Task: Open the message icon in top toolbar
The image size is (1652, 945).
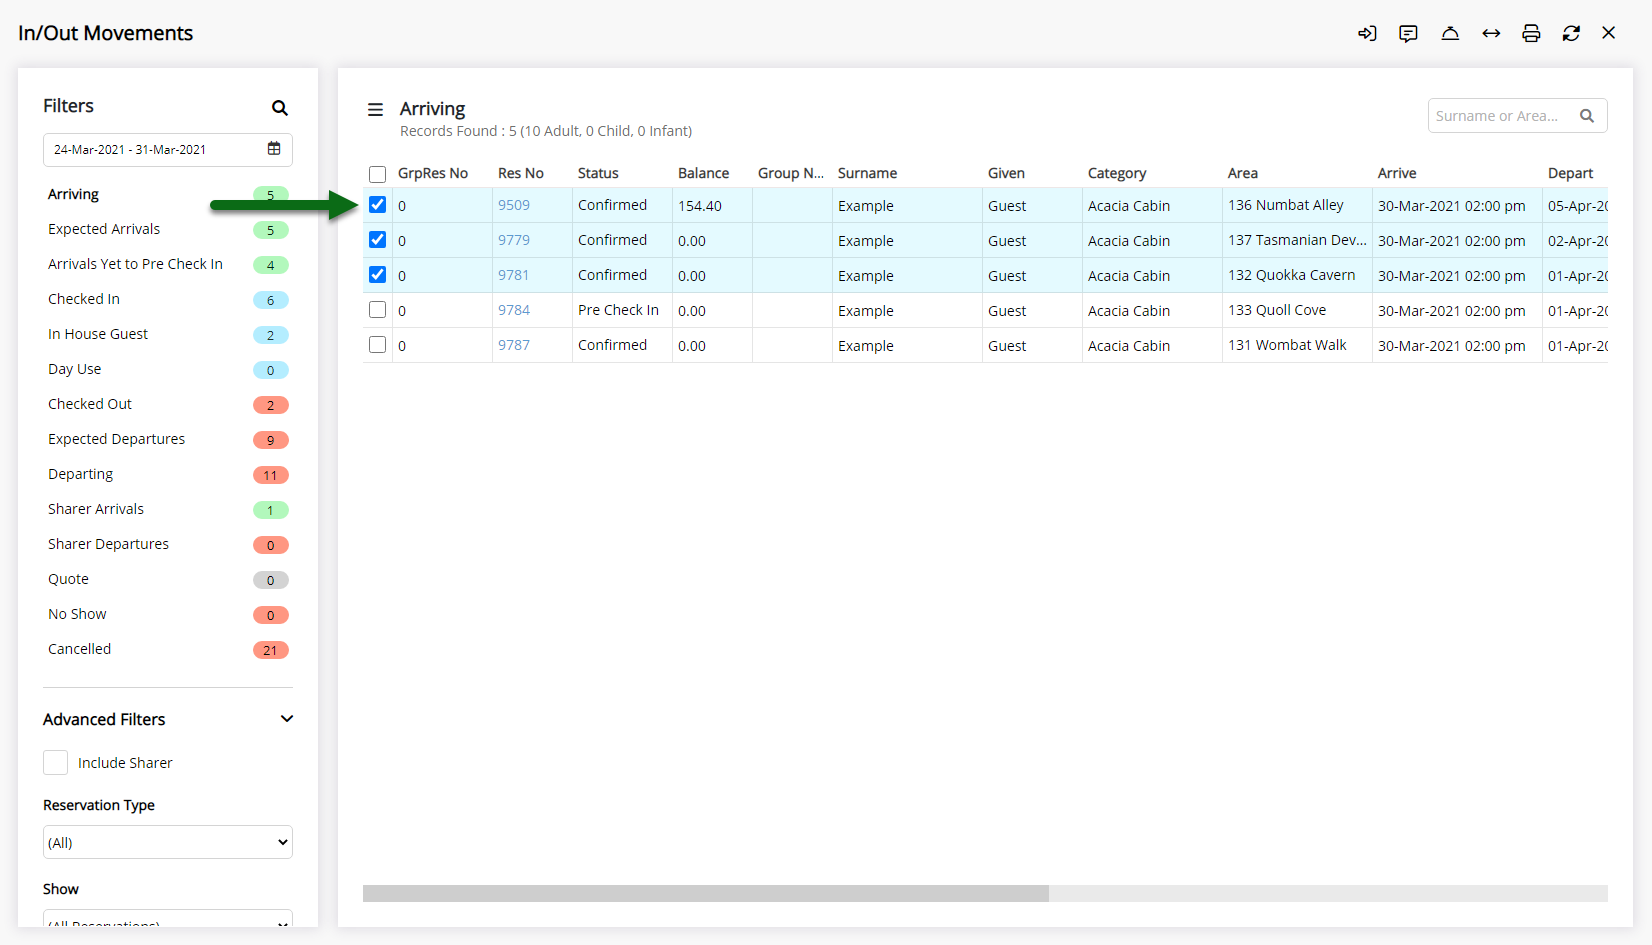Action: (1408, 33)
